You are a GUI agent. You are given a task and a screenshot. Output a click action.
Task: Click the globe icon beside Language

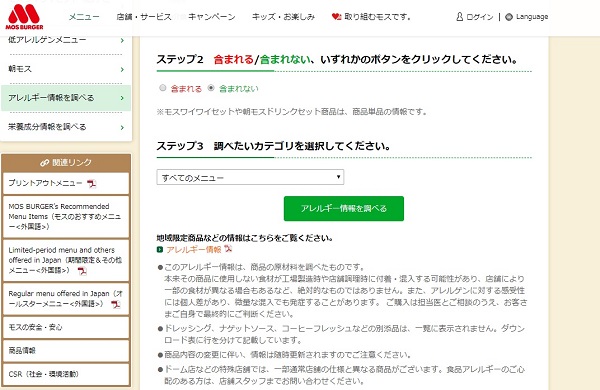(509, 17)
